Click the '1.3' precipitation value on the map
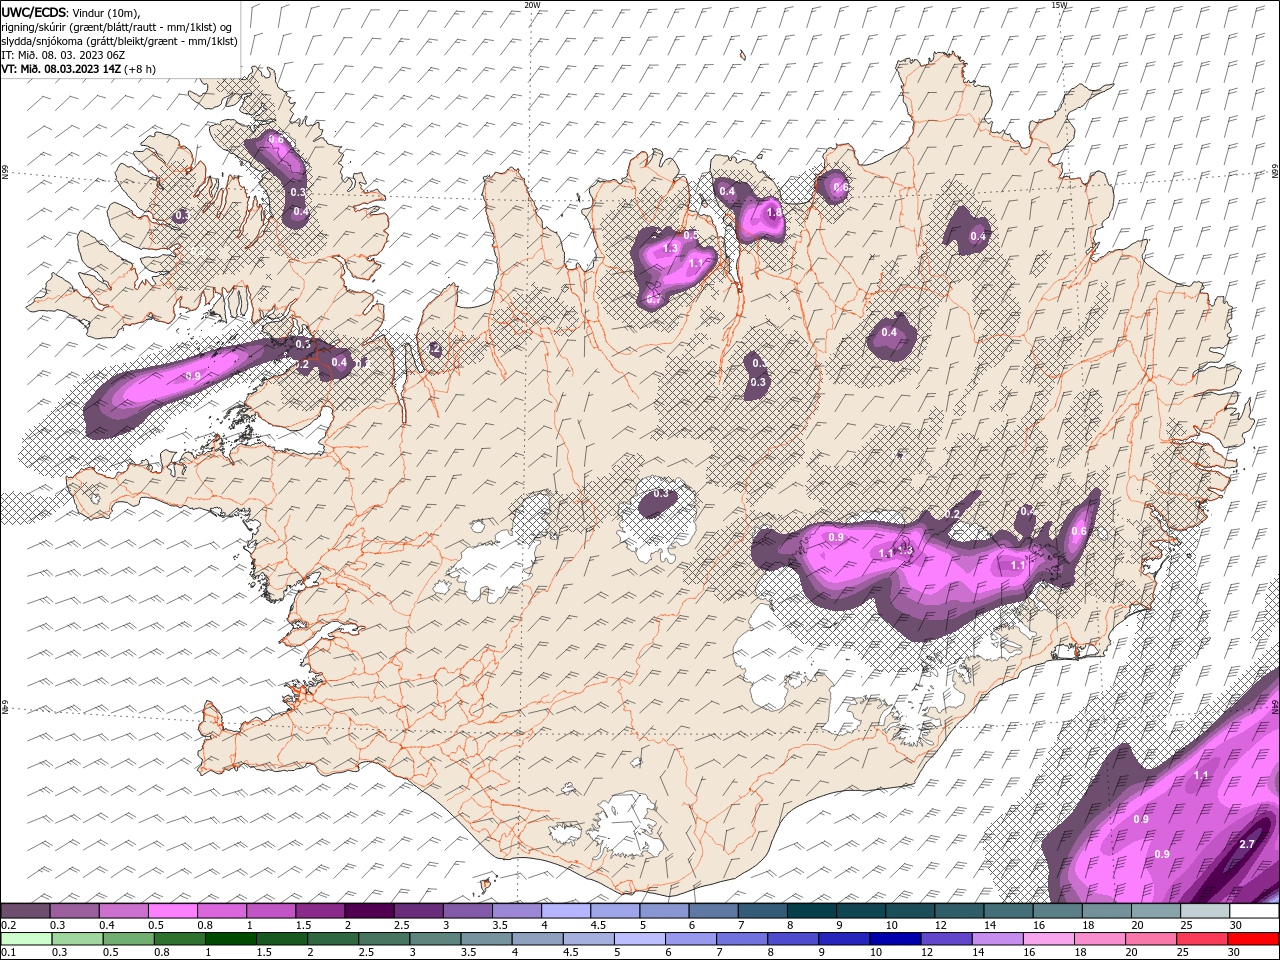 [671, 248]
